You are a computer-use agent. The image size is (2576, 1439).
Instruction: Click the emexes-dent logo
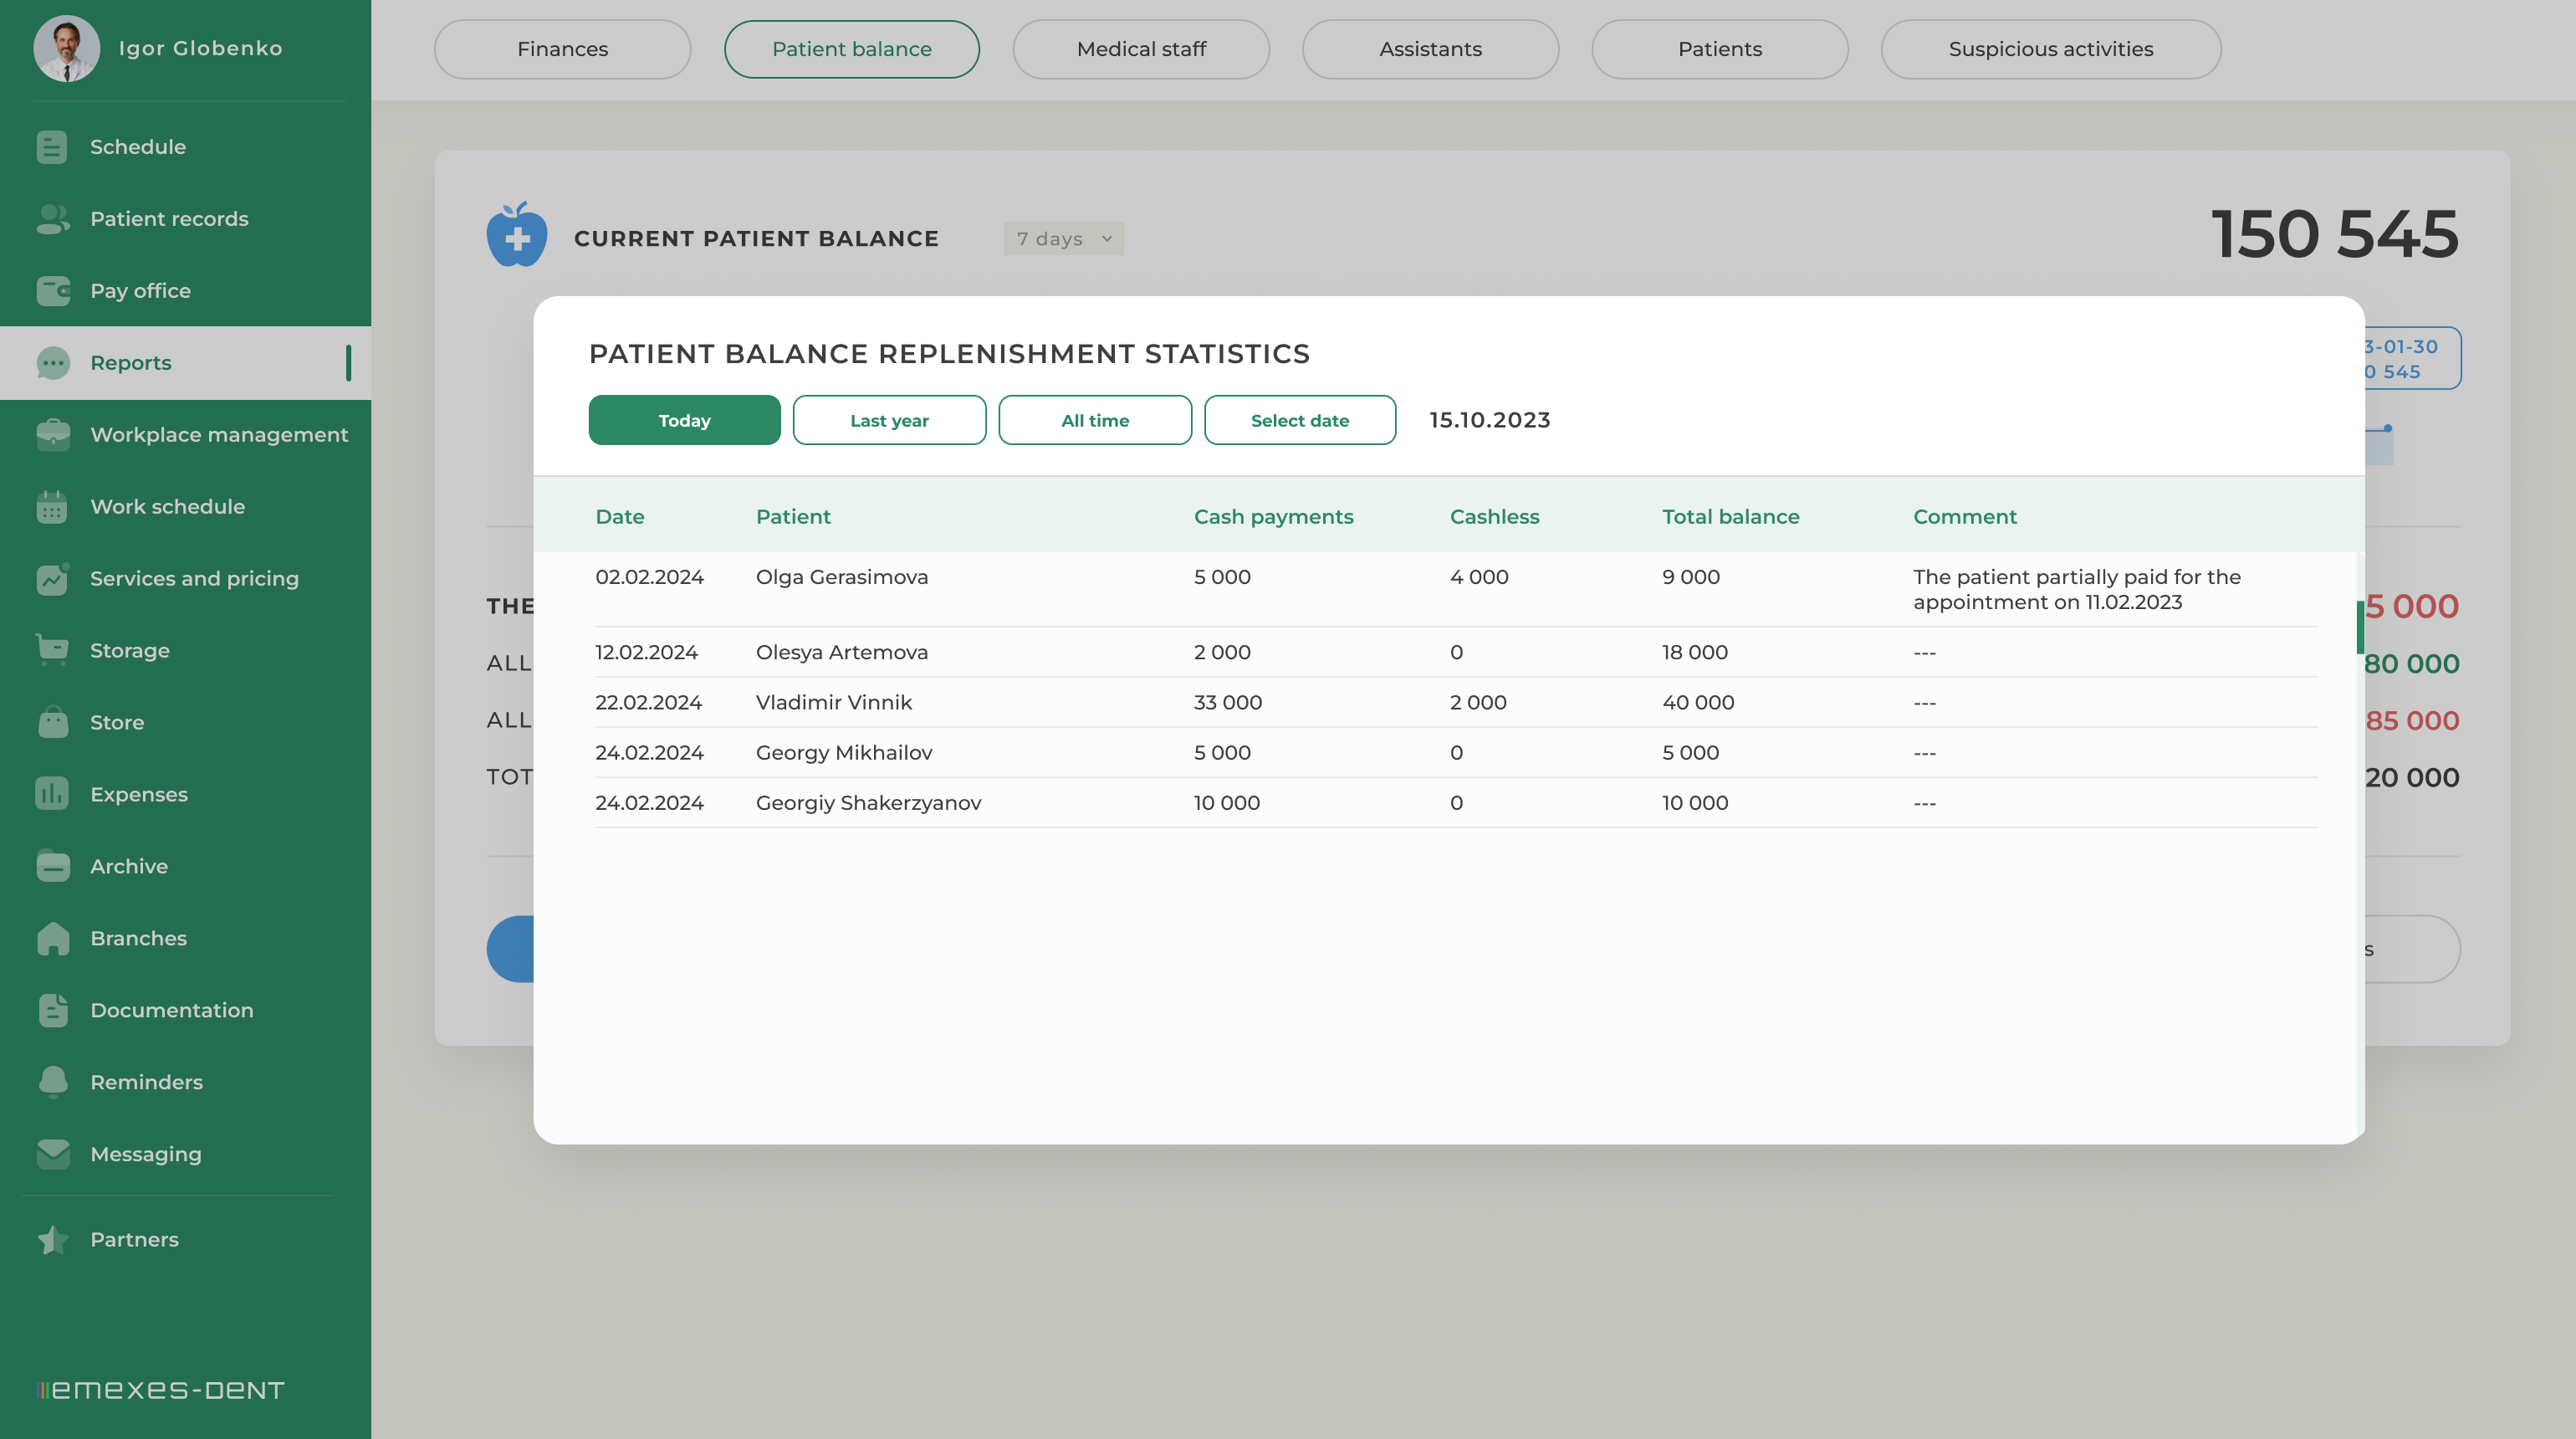(x=160, y=1390)
